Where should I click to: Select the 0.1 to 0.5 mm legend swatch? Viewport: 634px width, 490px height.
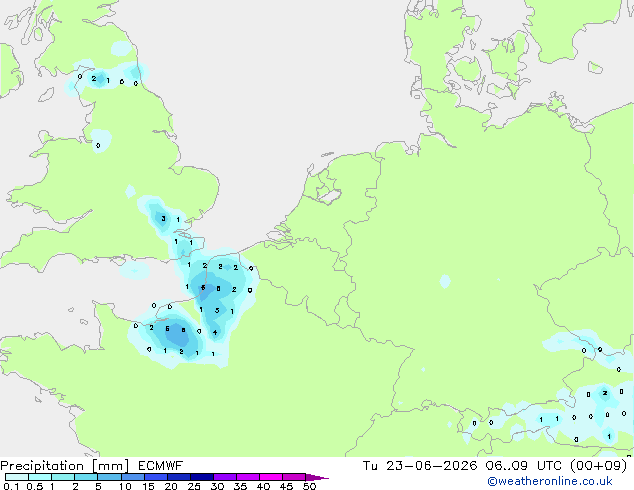click(17, 477)
